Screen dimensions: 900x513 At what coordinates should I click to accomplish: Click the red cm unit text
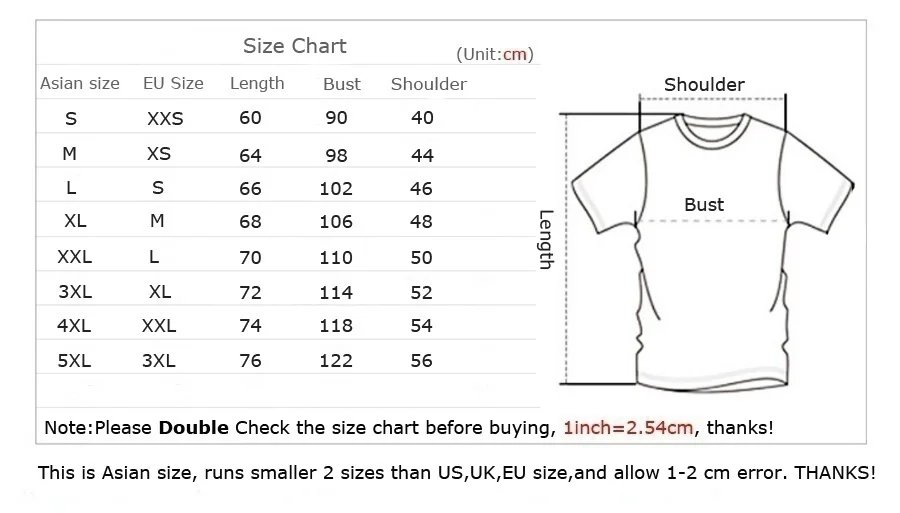tap(514, 55)
